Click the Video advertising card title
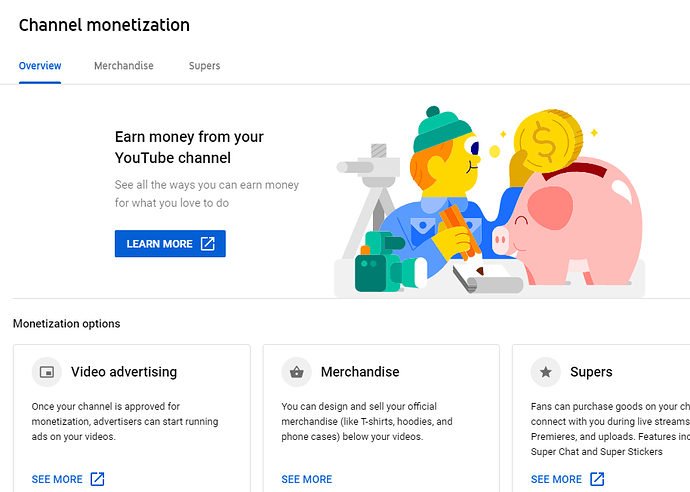This screenshot has width=690, height=492. (x=124, y=372)
